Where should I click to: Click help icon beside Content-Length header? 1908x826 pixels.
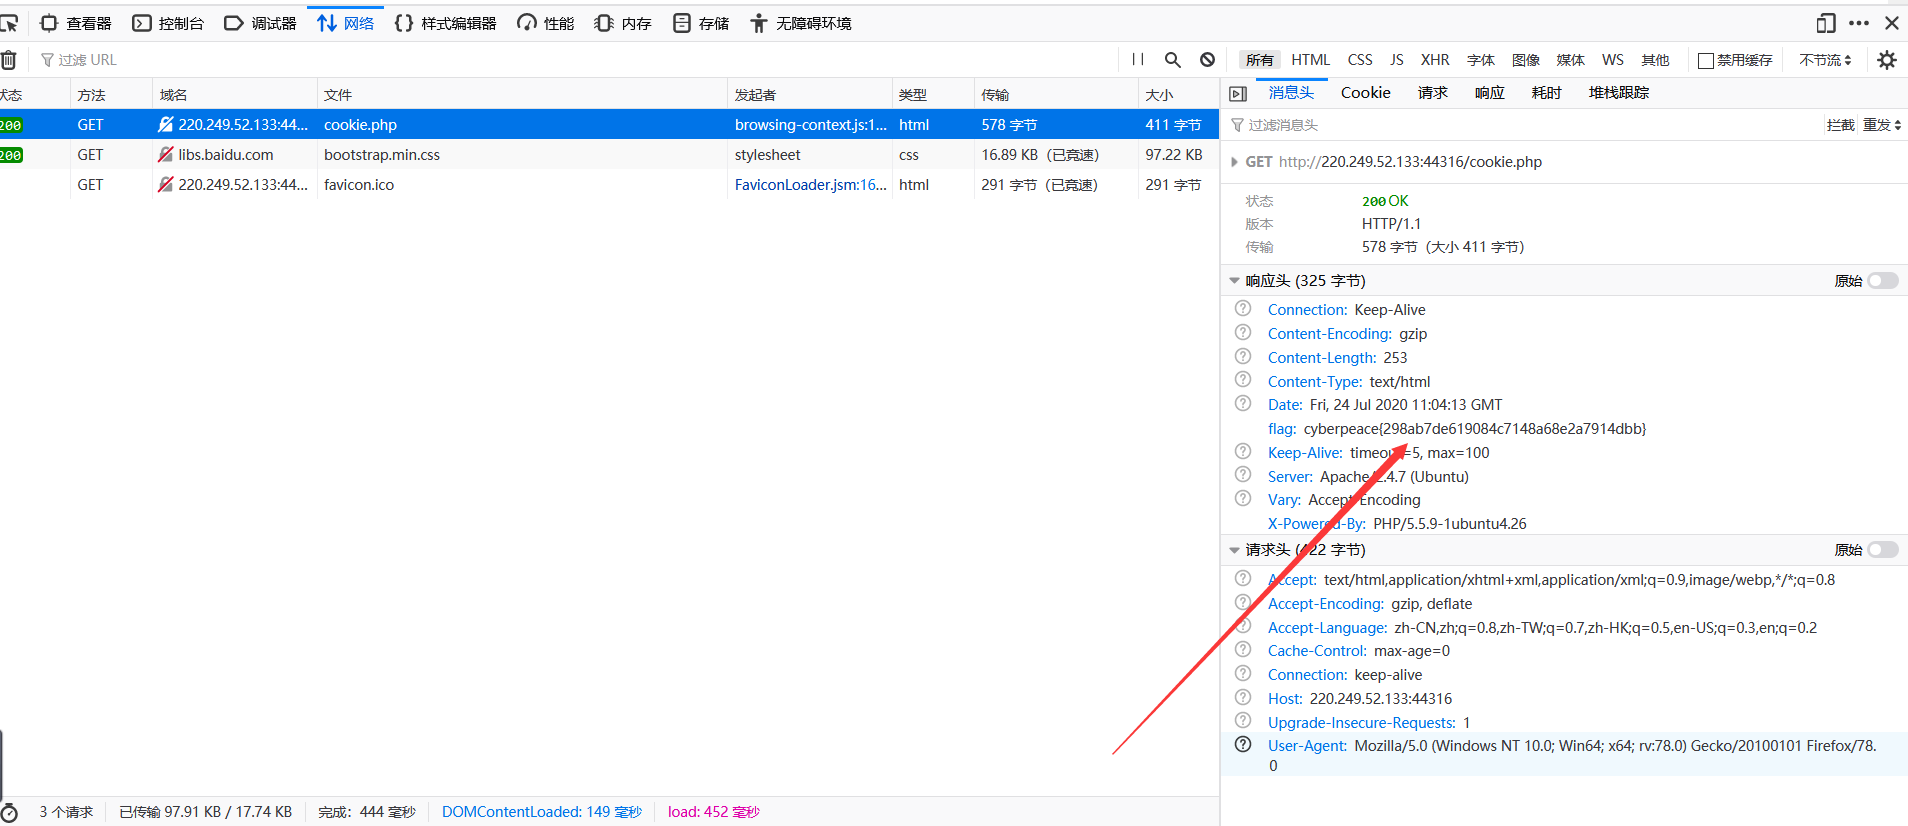tap(1243, 357)
